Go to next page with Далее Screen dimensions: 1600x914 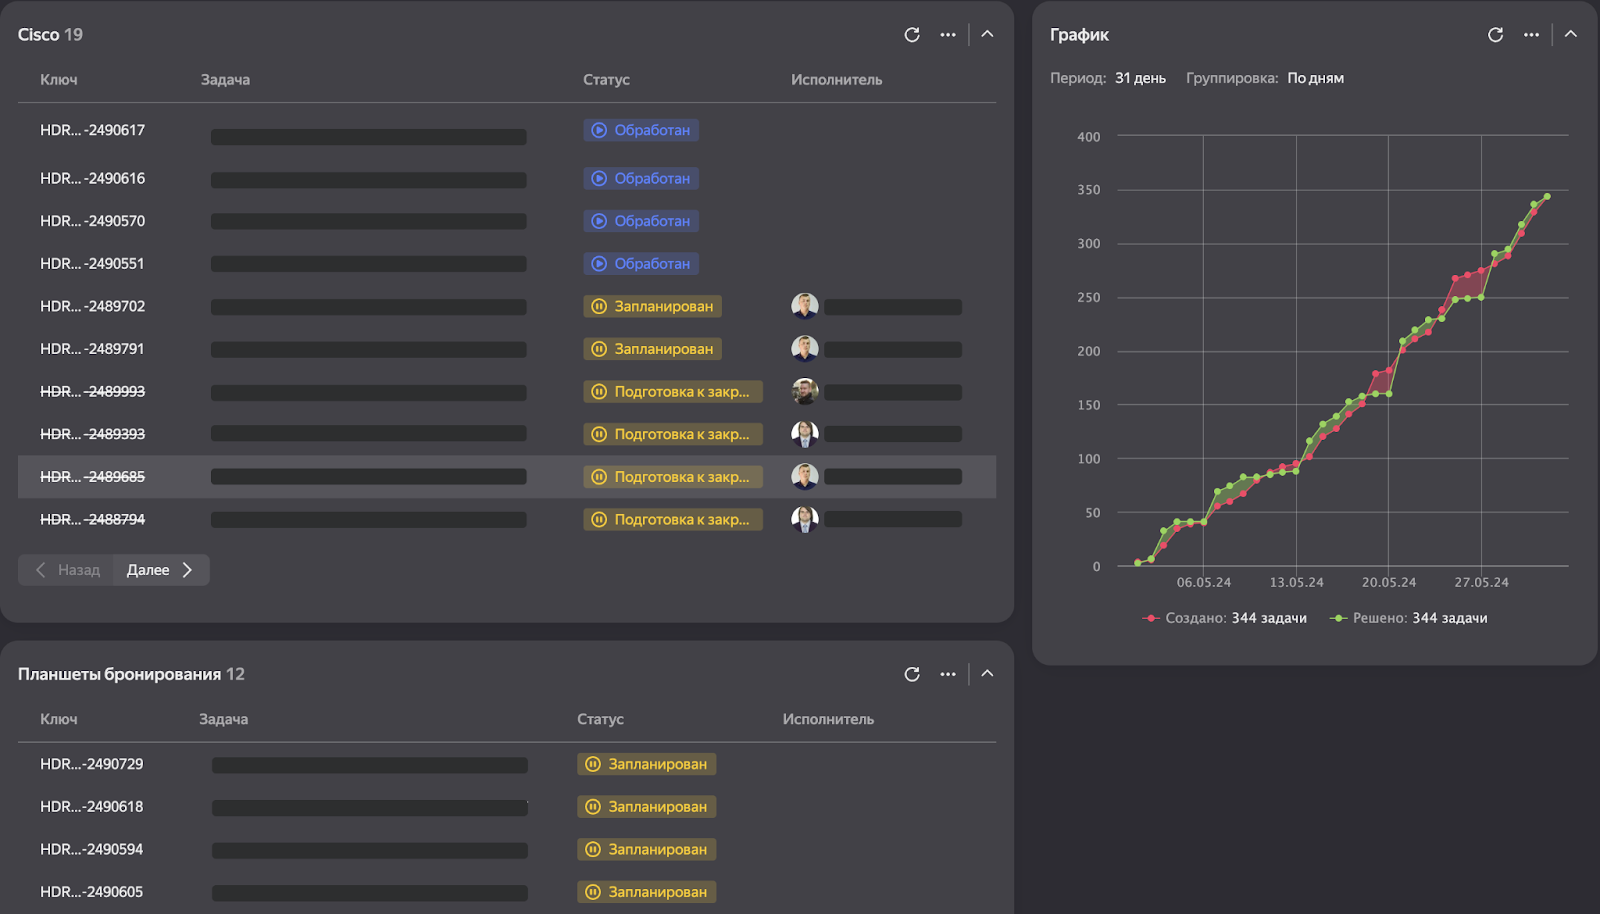tap(160, 570)
